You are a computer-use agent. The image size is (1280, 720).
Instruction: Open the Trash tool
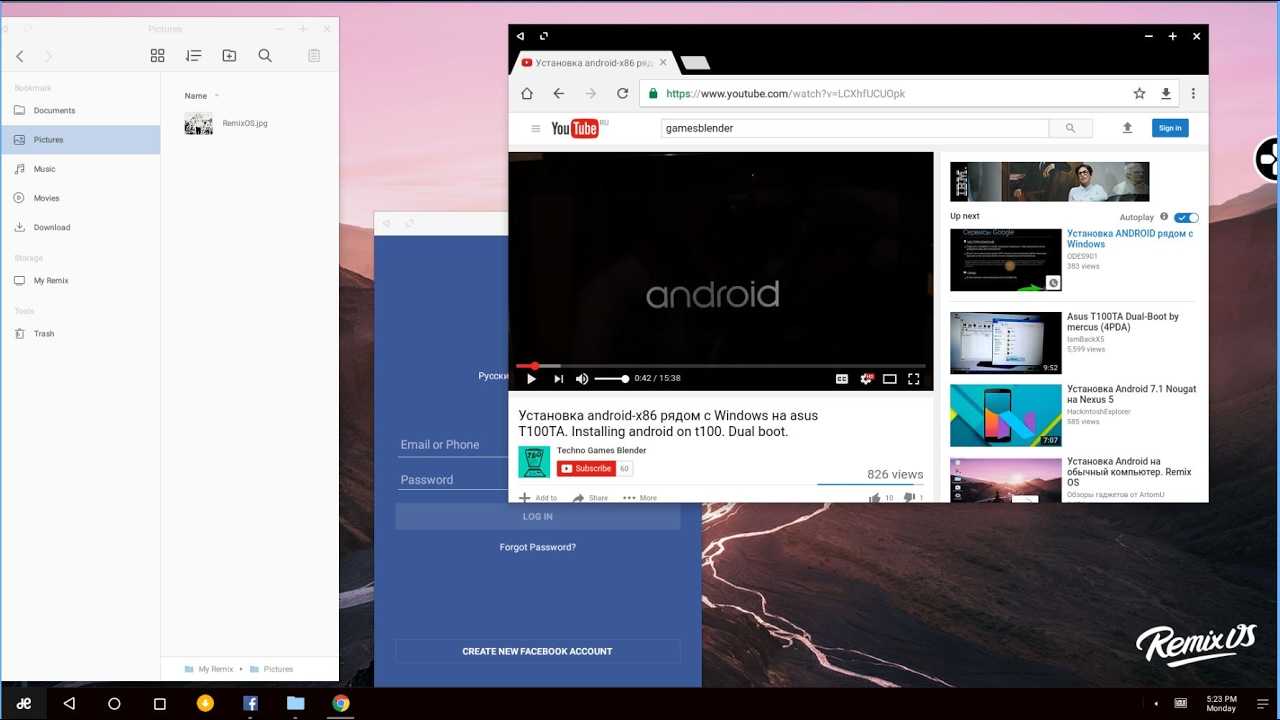80,334
